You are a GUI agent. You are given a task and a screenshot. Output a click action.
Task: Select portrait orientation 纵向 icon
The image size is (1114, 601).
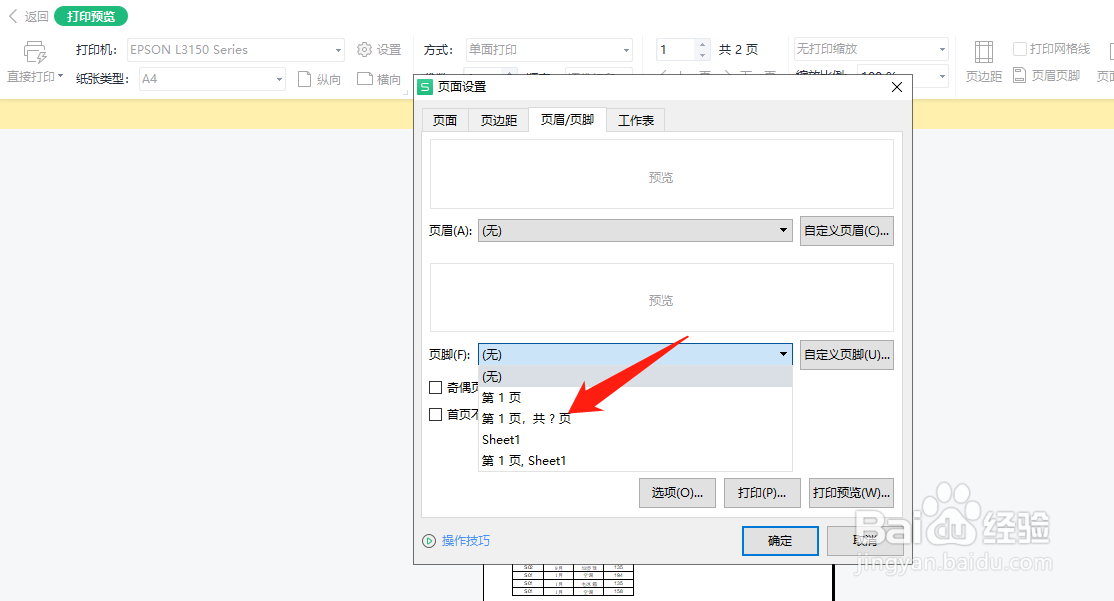coord(306,78)
